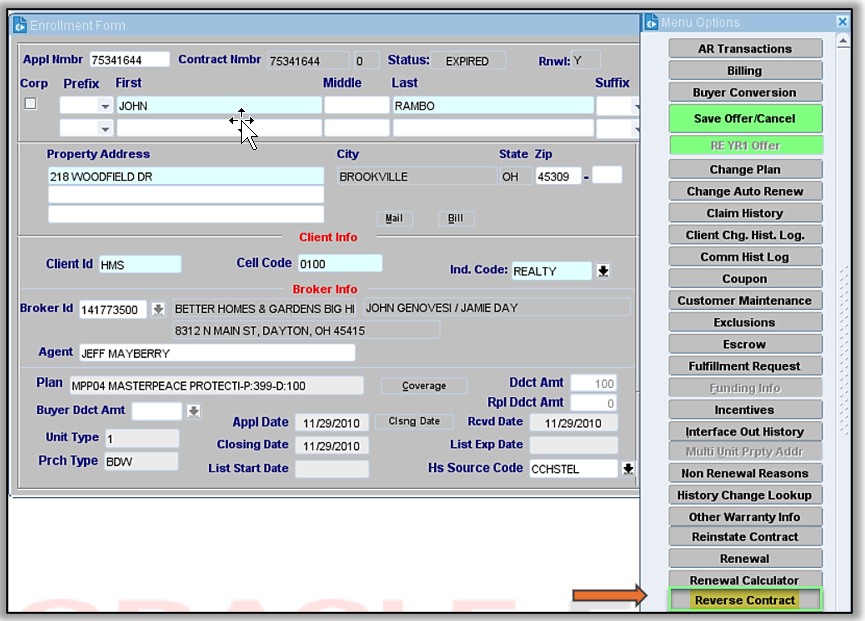Viewport: 865px width, 621px height.
Task: Click the green Save Offer/Cancel button
Action: tap(745, 119)
